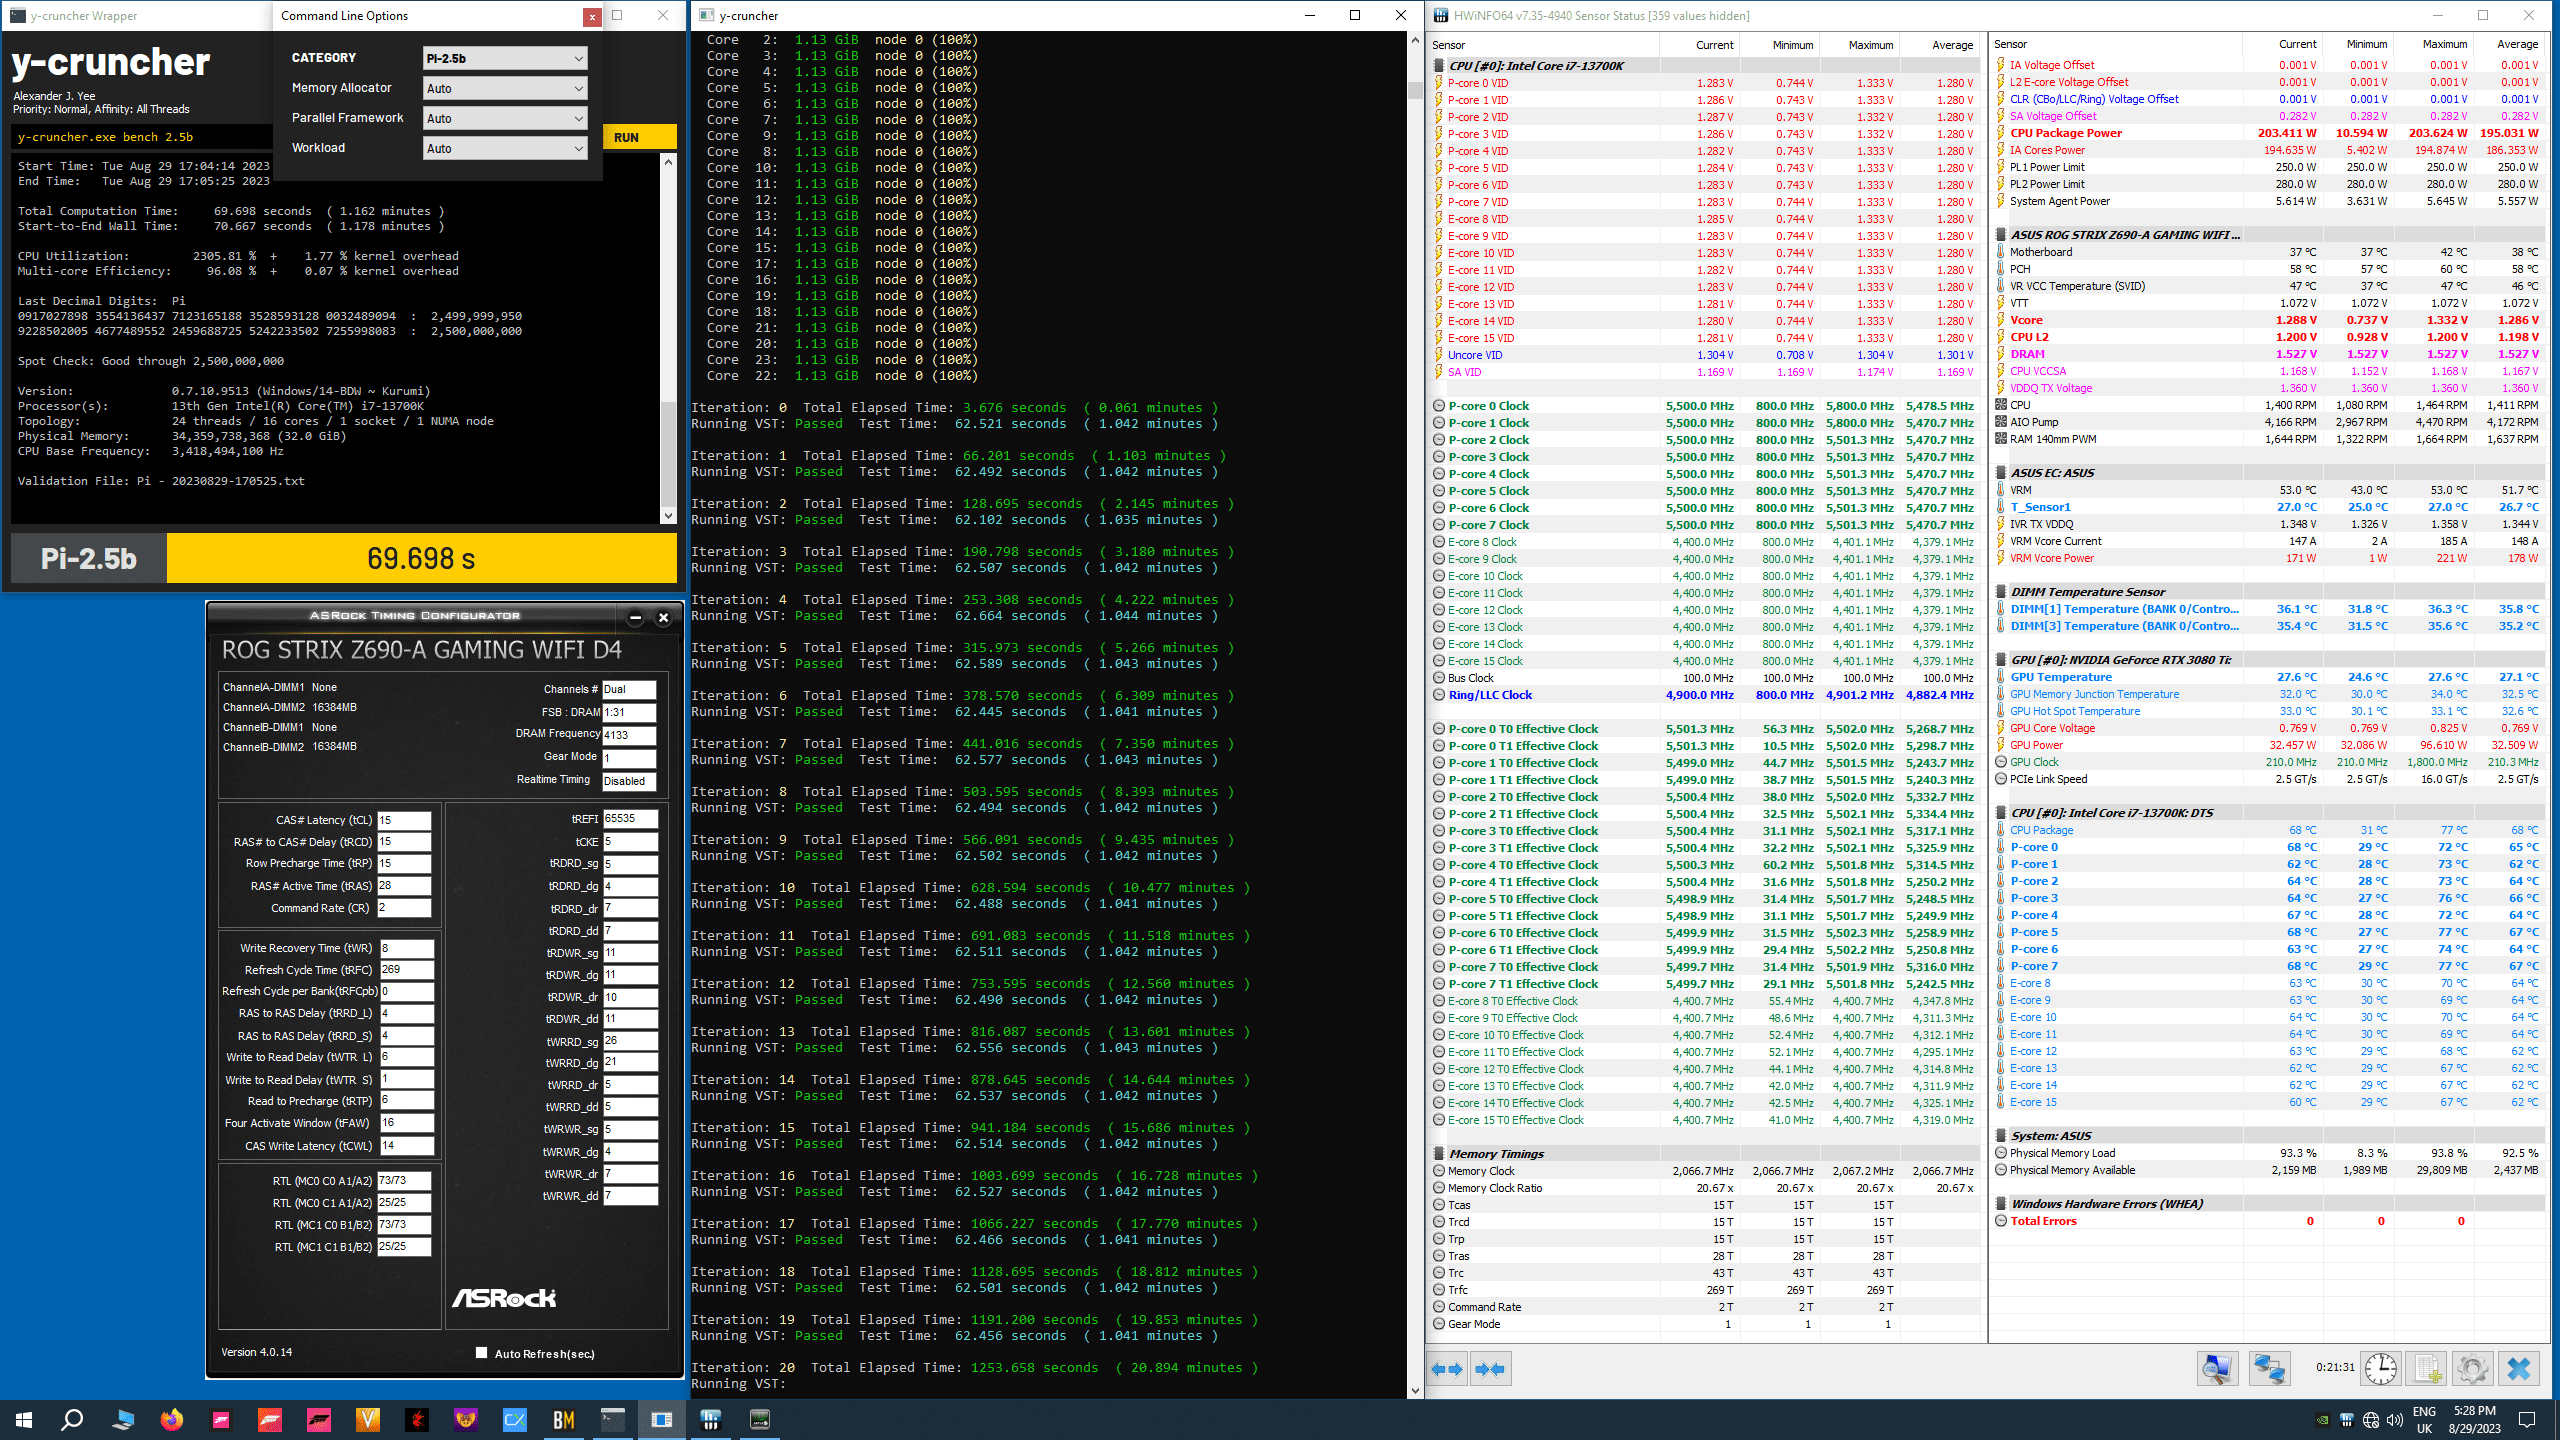This screenshot has height=1440, width=2560.
Task: Select P-core 0 Clock row in HWiNFO
Action: click(x=1704, y=406)
